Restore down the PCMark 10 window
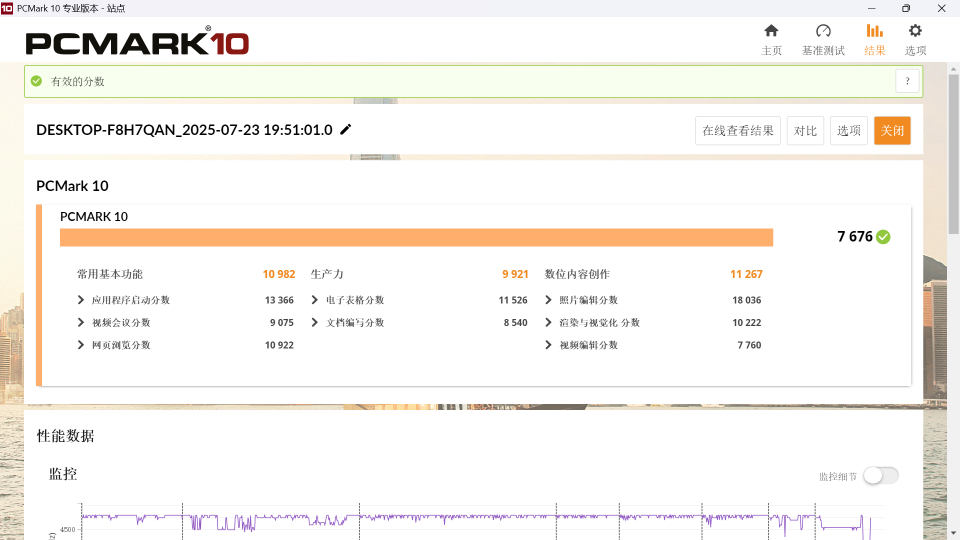Viewport: 960px width, 540px height. (x=906, y=8)
